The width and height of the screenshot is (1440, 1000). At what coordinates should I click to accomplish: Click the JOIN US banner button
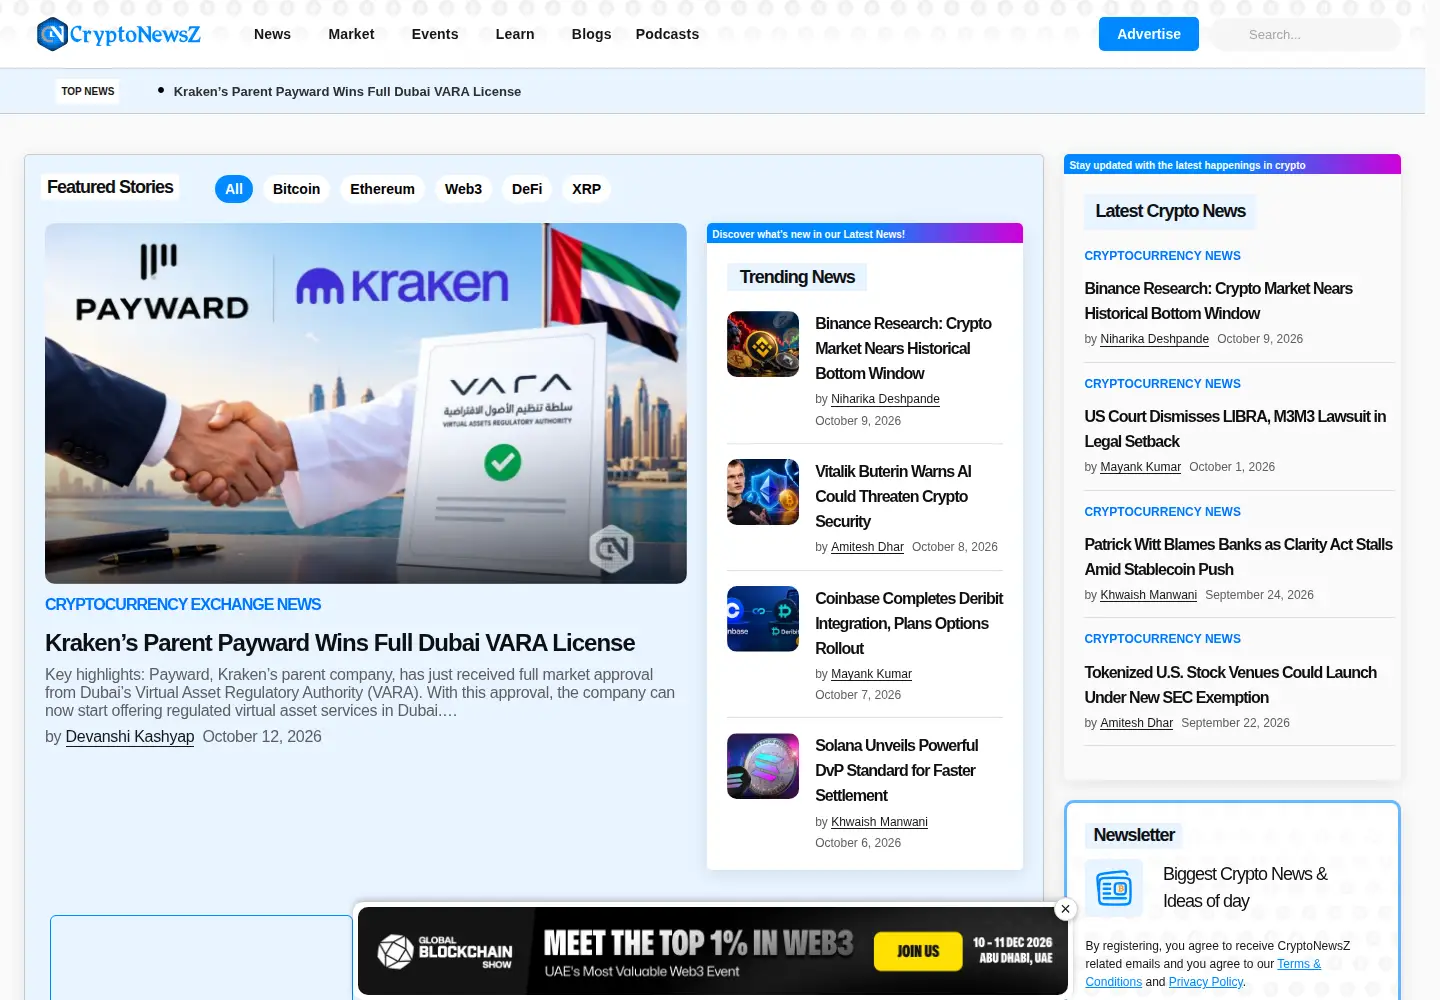(918, 951)
